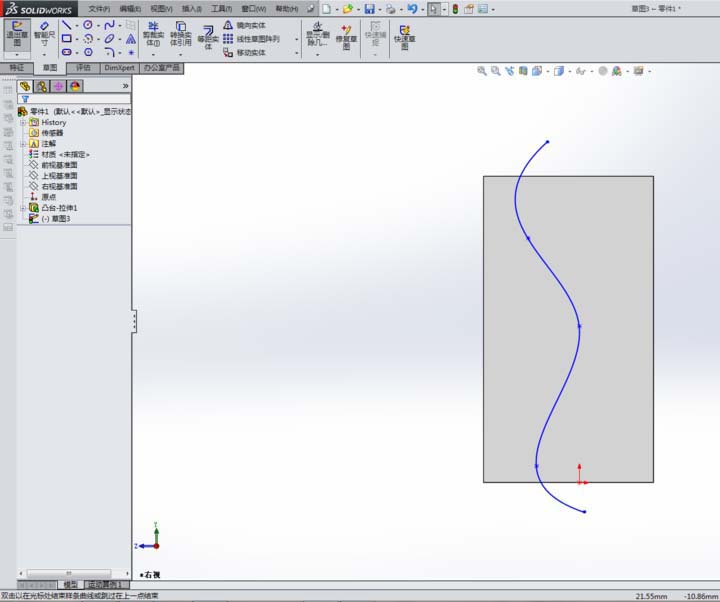The height and width of the screenshot is (602, 720).
Task: Open dropdown arrow beside Linear Sketch Pattern
Action: point(297,39)
